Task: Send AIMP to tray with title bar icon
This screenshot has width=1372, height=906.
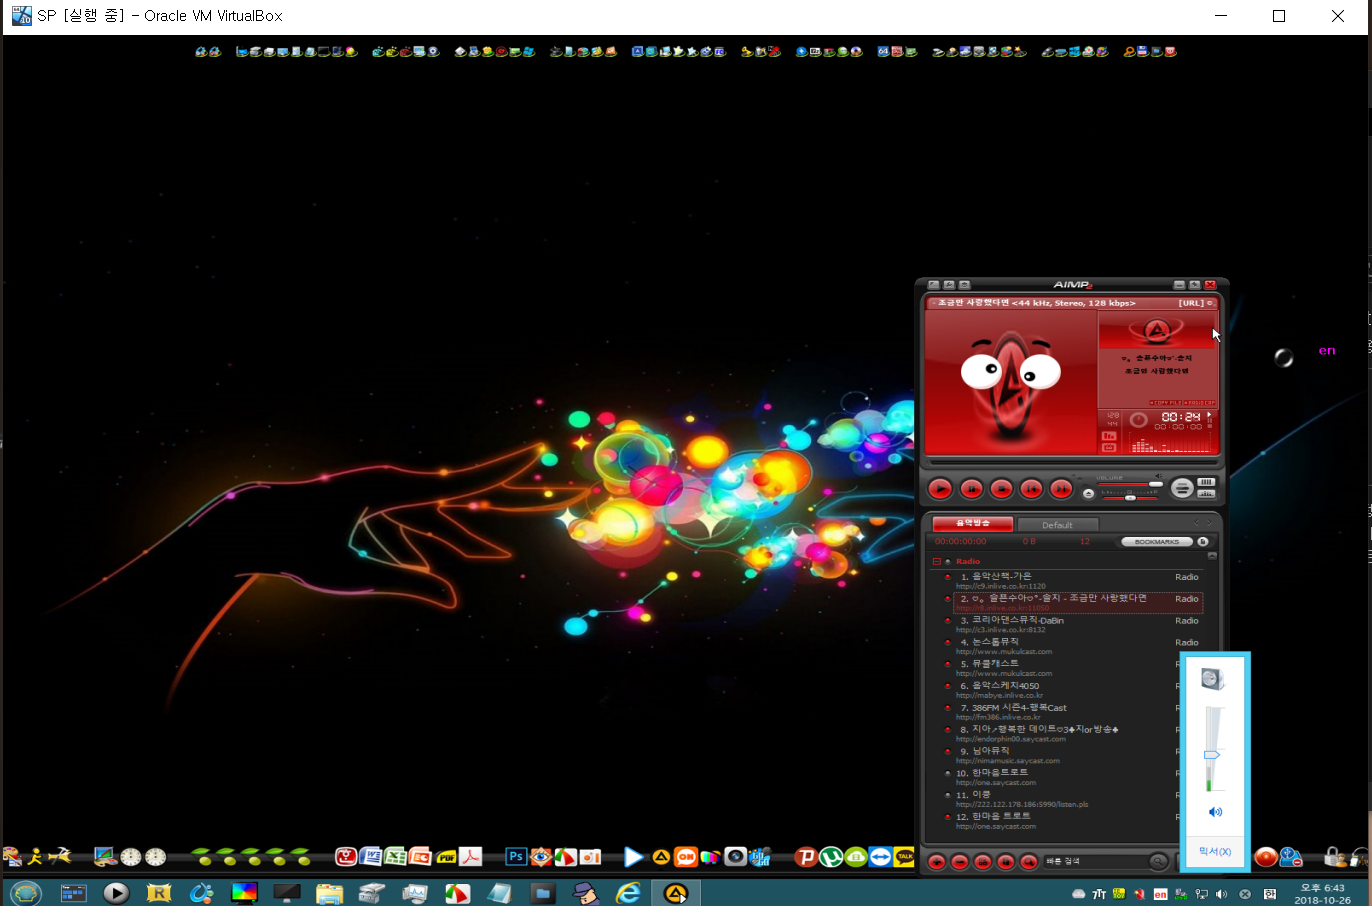Action: [x=1194, y=284]
